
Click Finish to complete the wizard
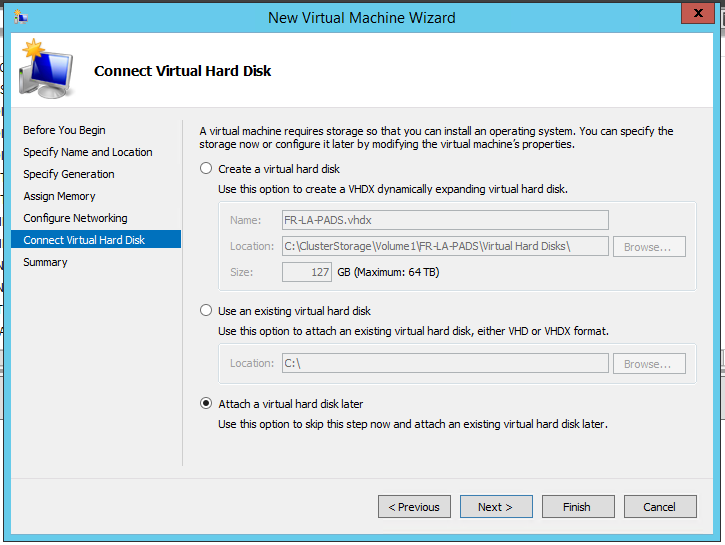[x=576, y=507]
